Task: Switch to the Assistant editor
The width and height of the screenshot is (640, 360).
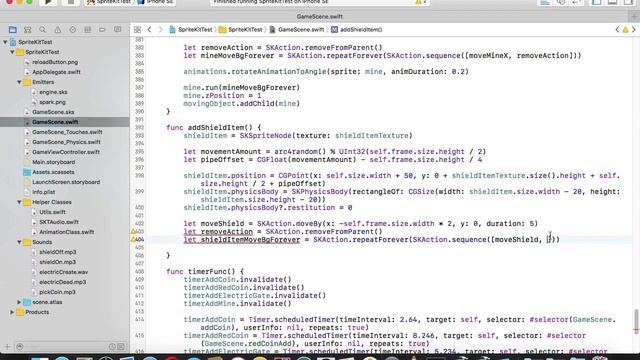Action: [x=561, y=2]
